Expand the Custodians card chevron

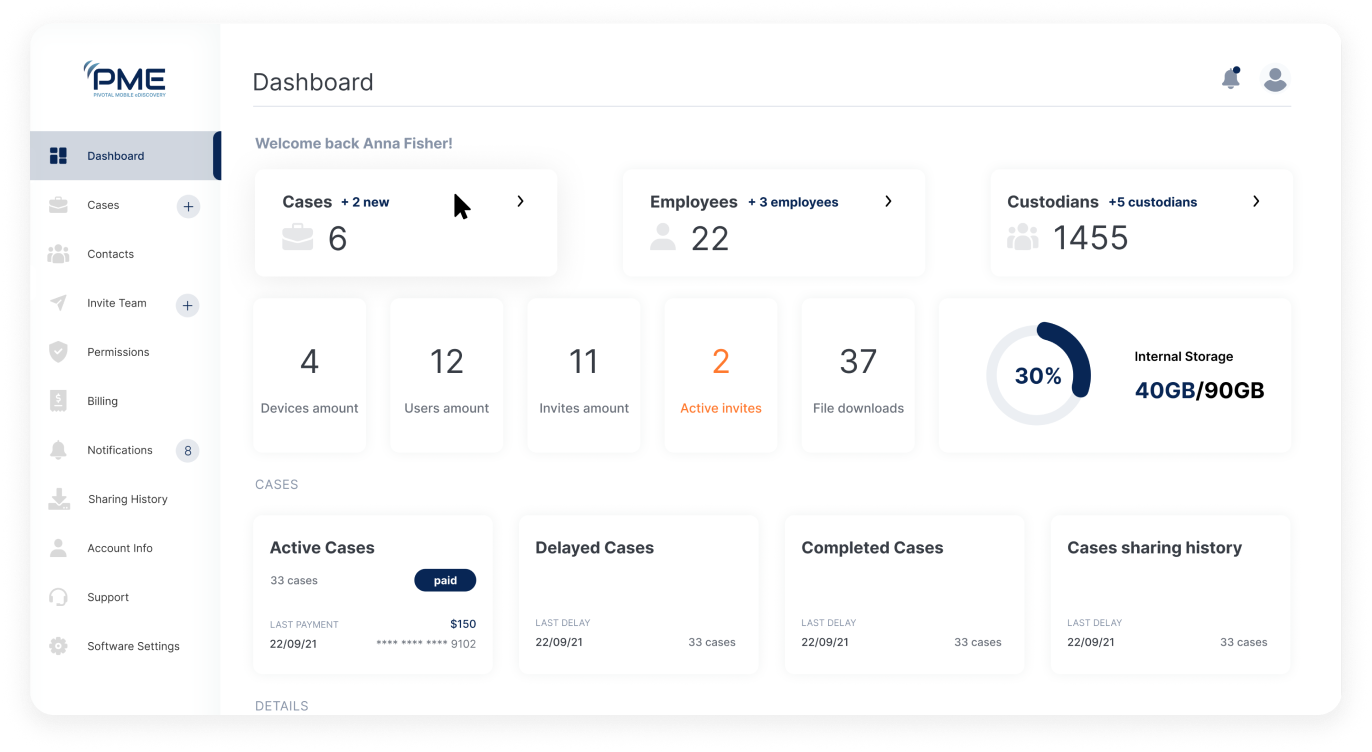click(x=1256, y=201)
